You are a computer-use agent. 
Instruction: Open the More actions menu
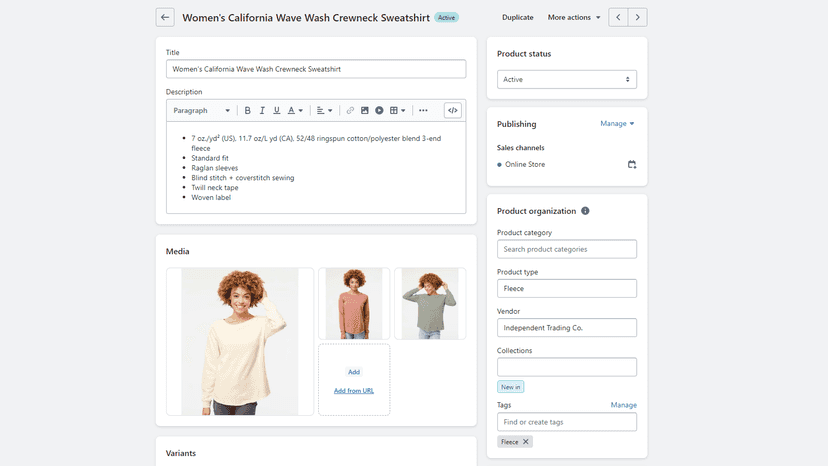click(x=574, y=17)
